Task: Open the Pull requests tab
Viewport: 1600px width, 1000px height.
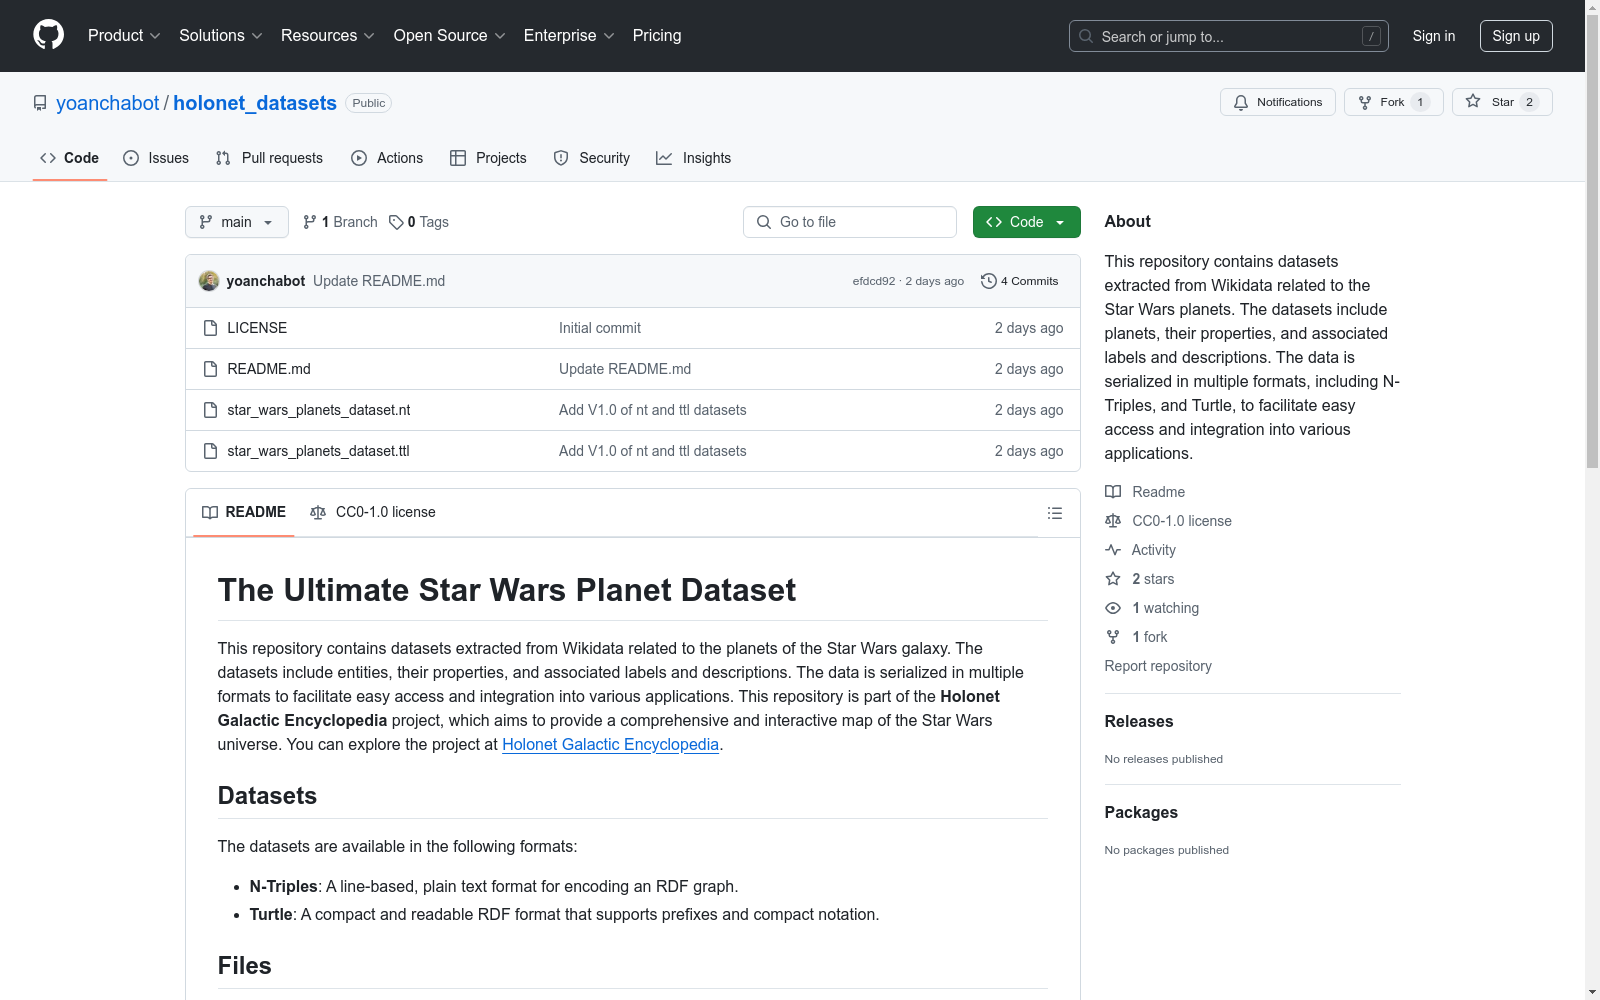Action: coord(269,158)
